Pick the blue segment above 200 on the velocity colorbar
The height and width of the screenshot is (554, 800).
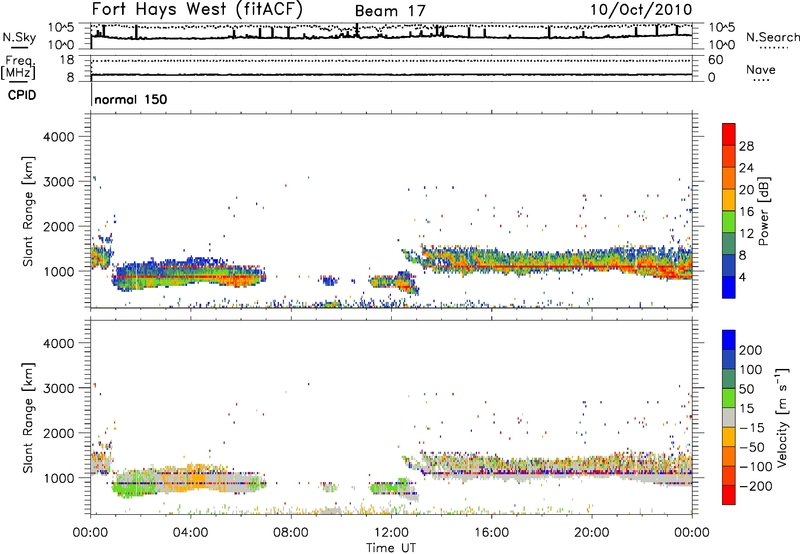point(729,340)
